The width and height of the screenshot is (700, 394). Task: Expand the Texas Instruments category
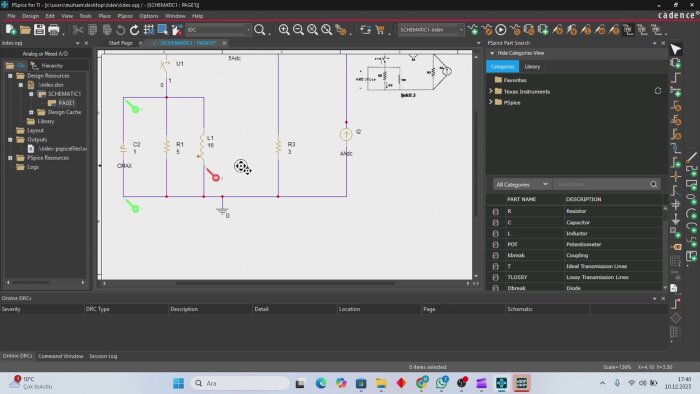tap(491, 91)
